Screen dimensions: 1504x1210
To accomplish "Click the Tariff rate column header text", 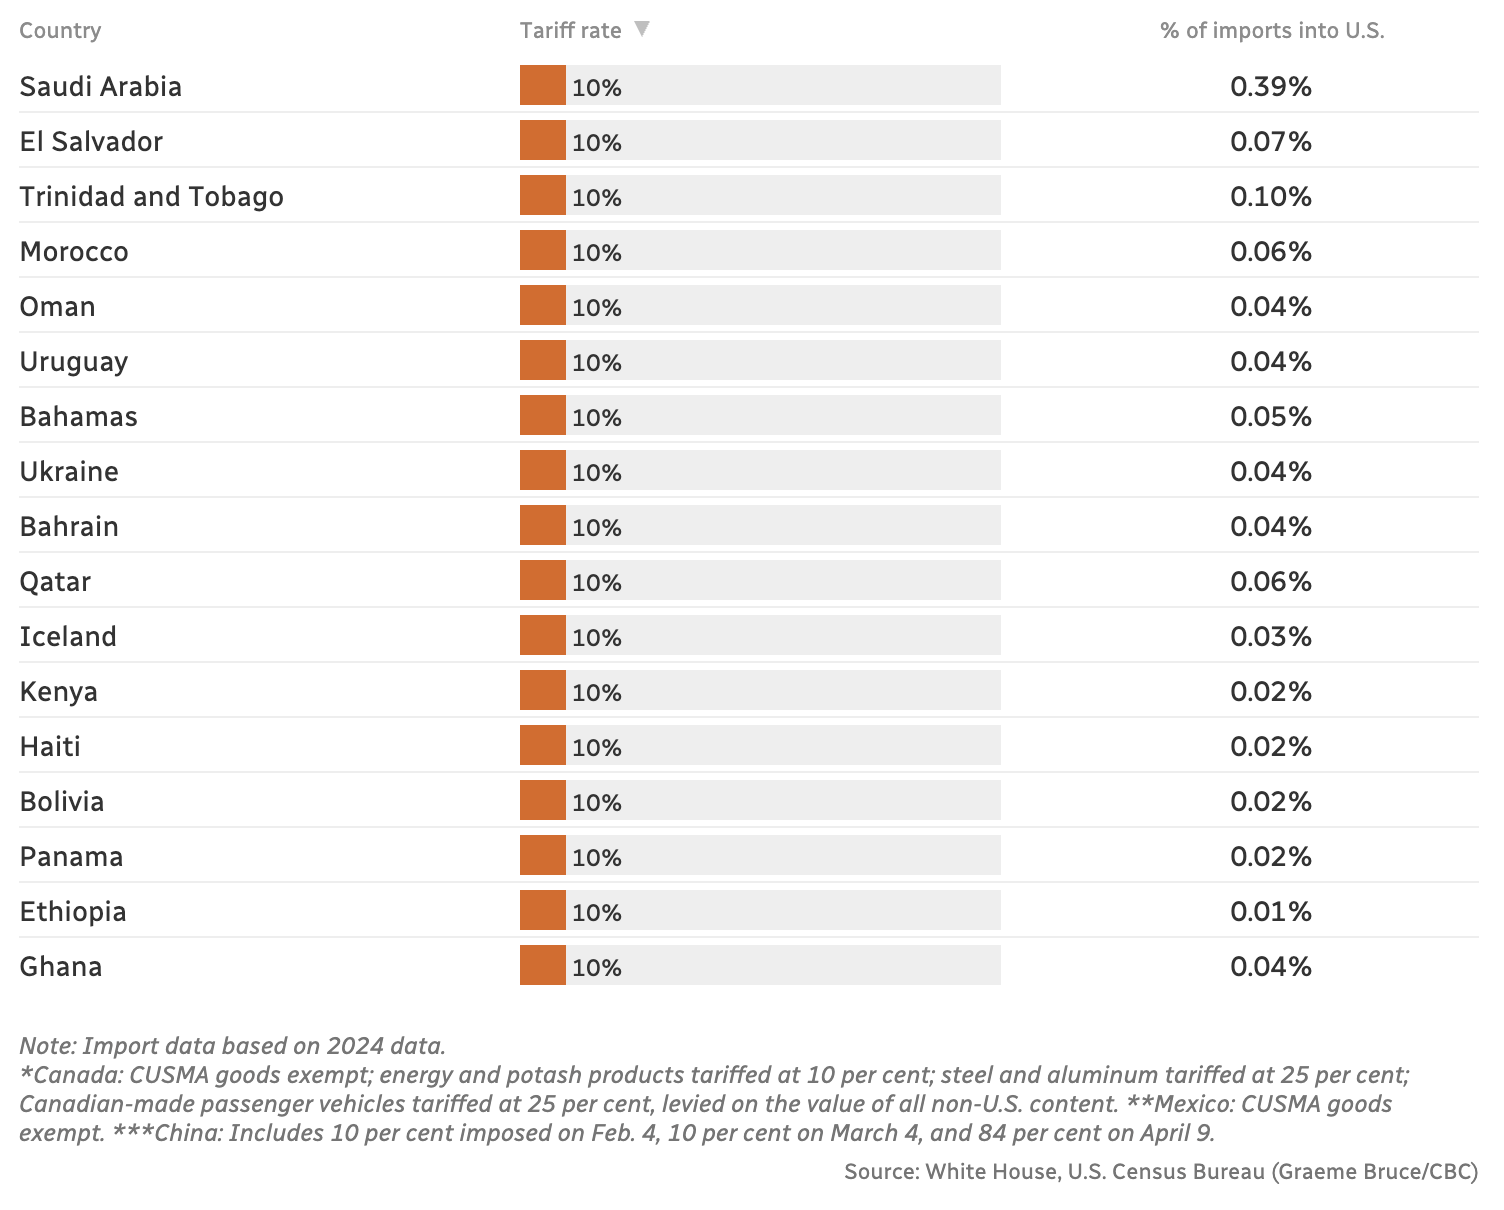I will [570, 30].
